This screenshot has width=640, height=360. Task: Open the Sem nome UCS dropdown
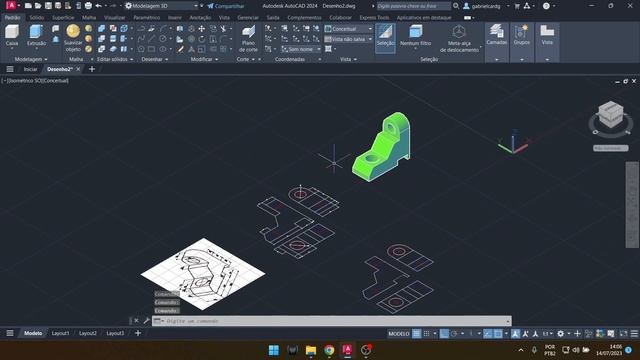coord(301,49)
